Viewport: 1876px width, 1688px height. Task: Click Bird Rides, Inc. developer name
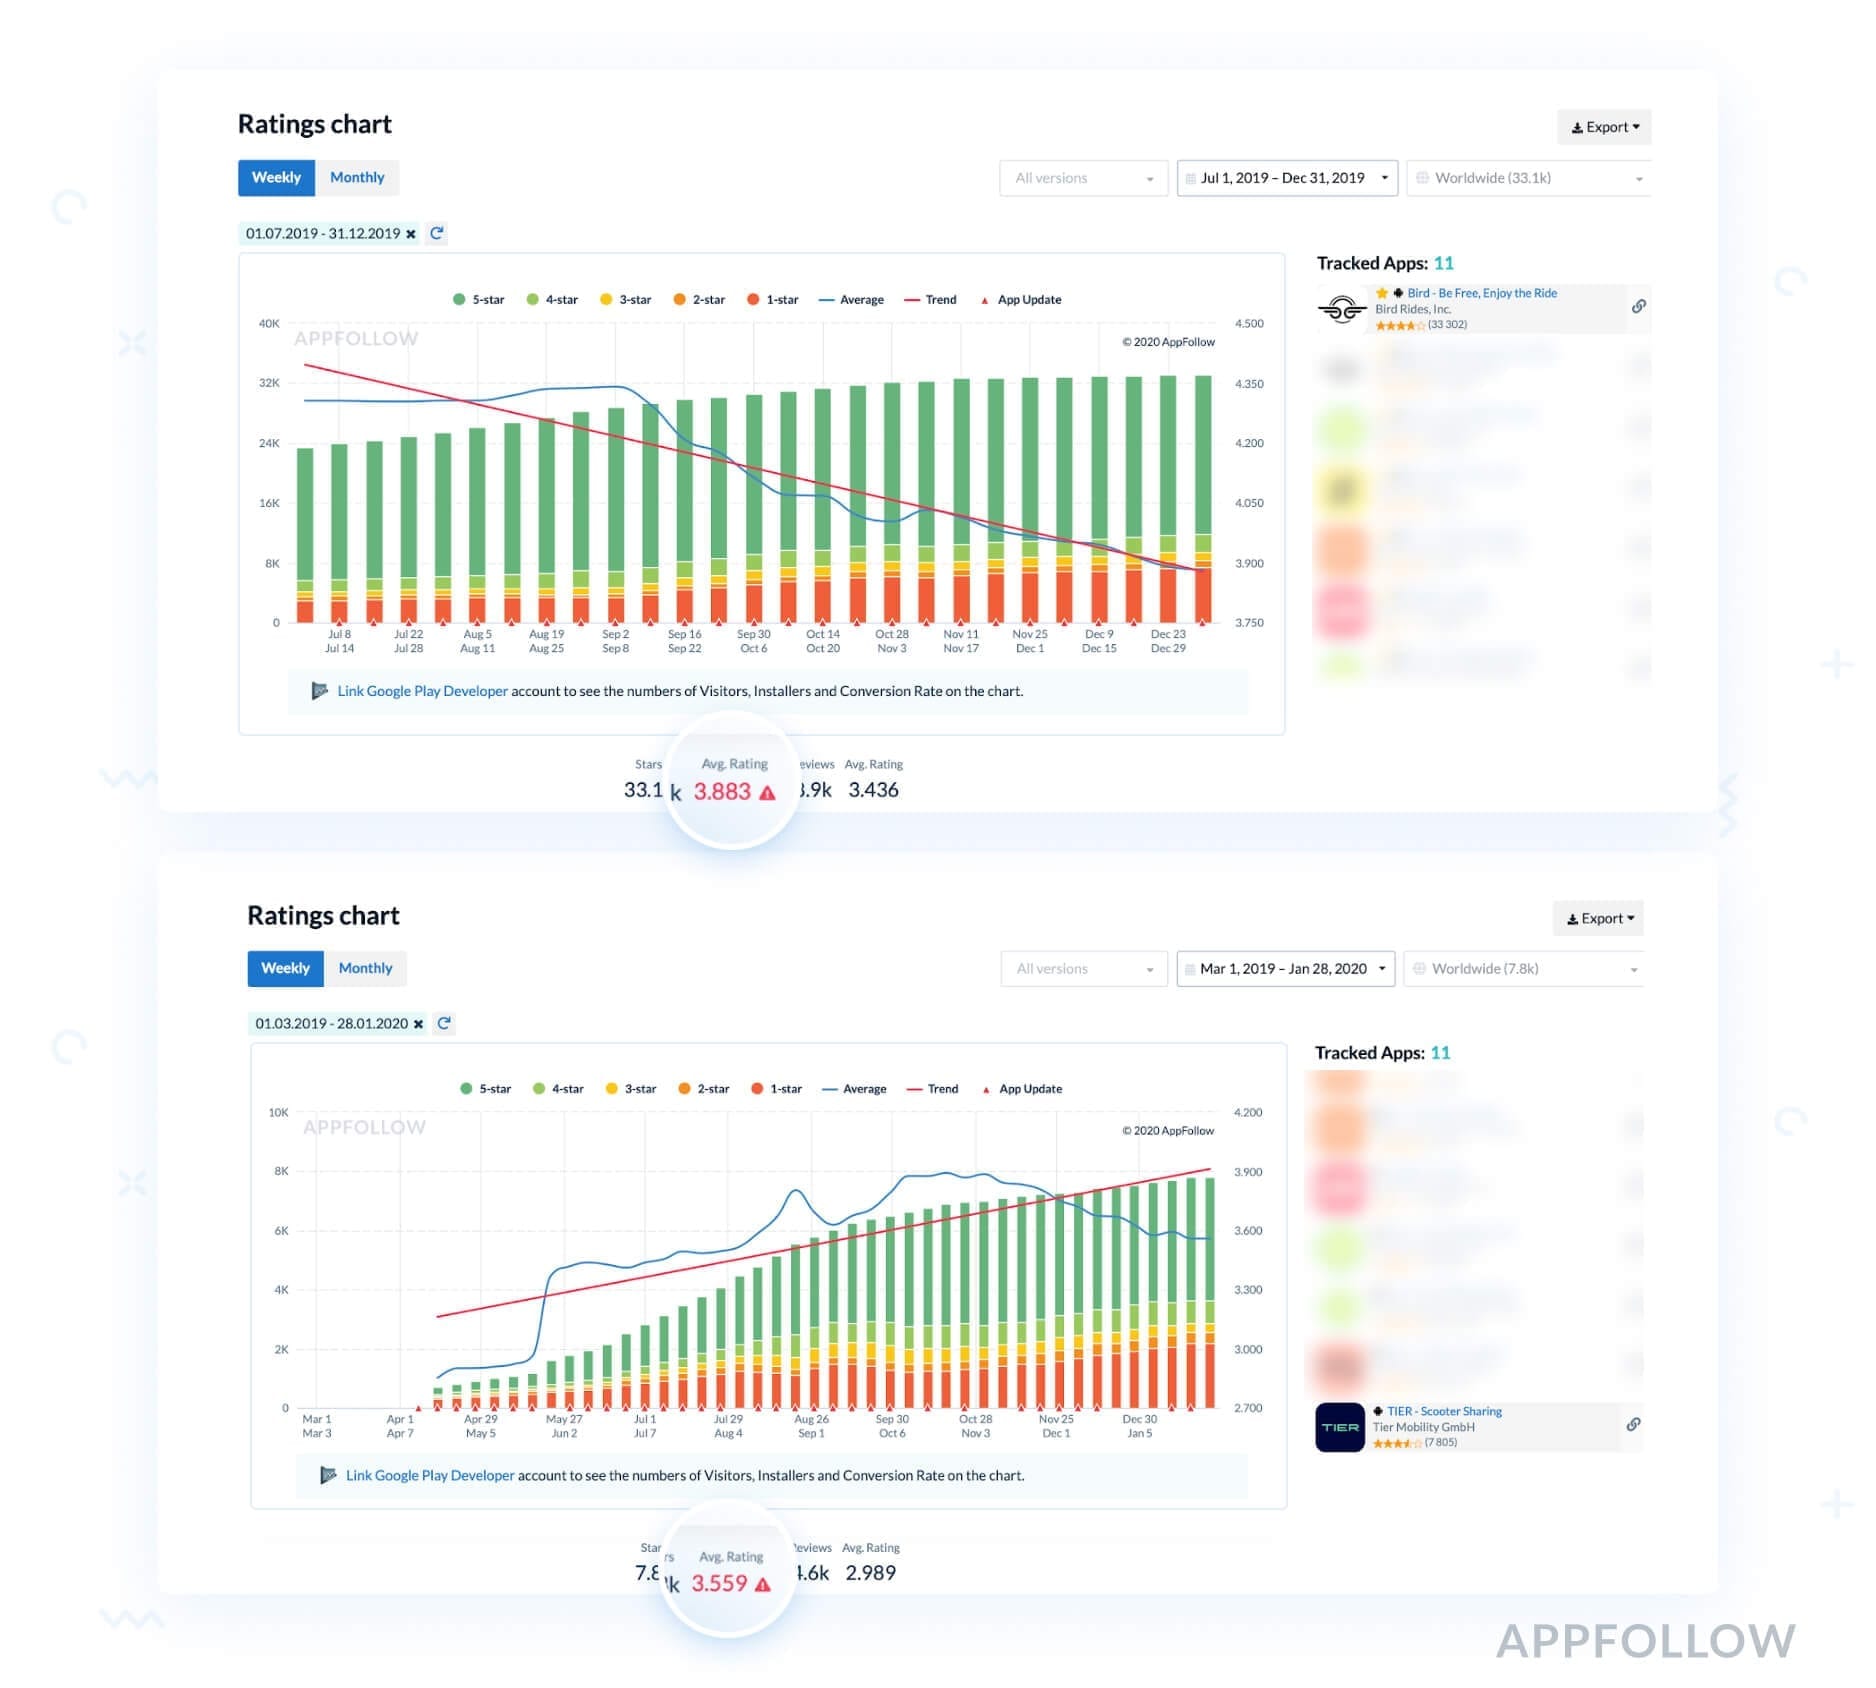(x=1412, y=309)
